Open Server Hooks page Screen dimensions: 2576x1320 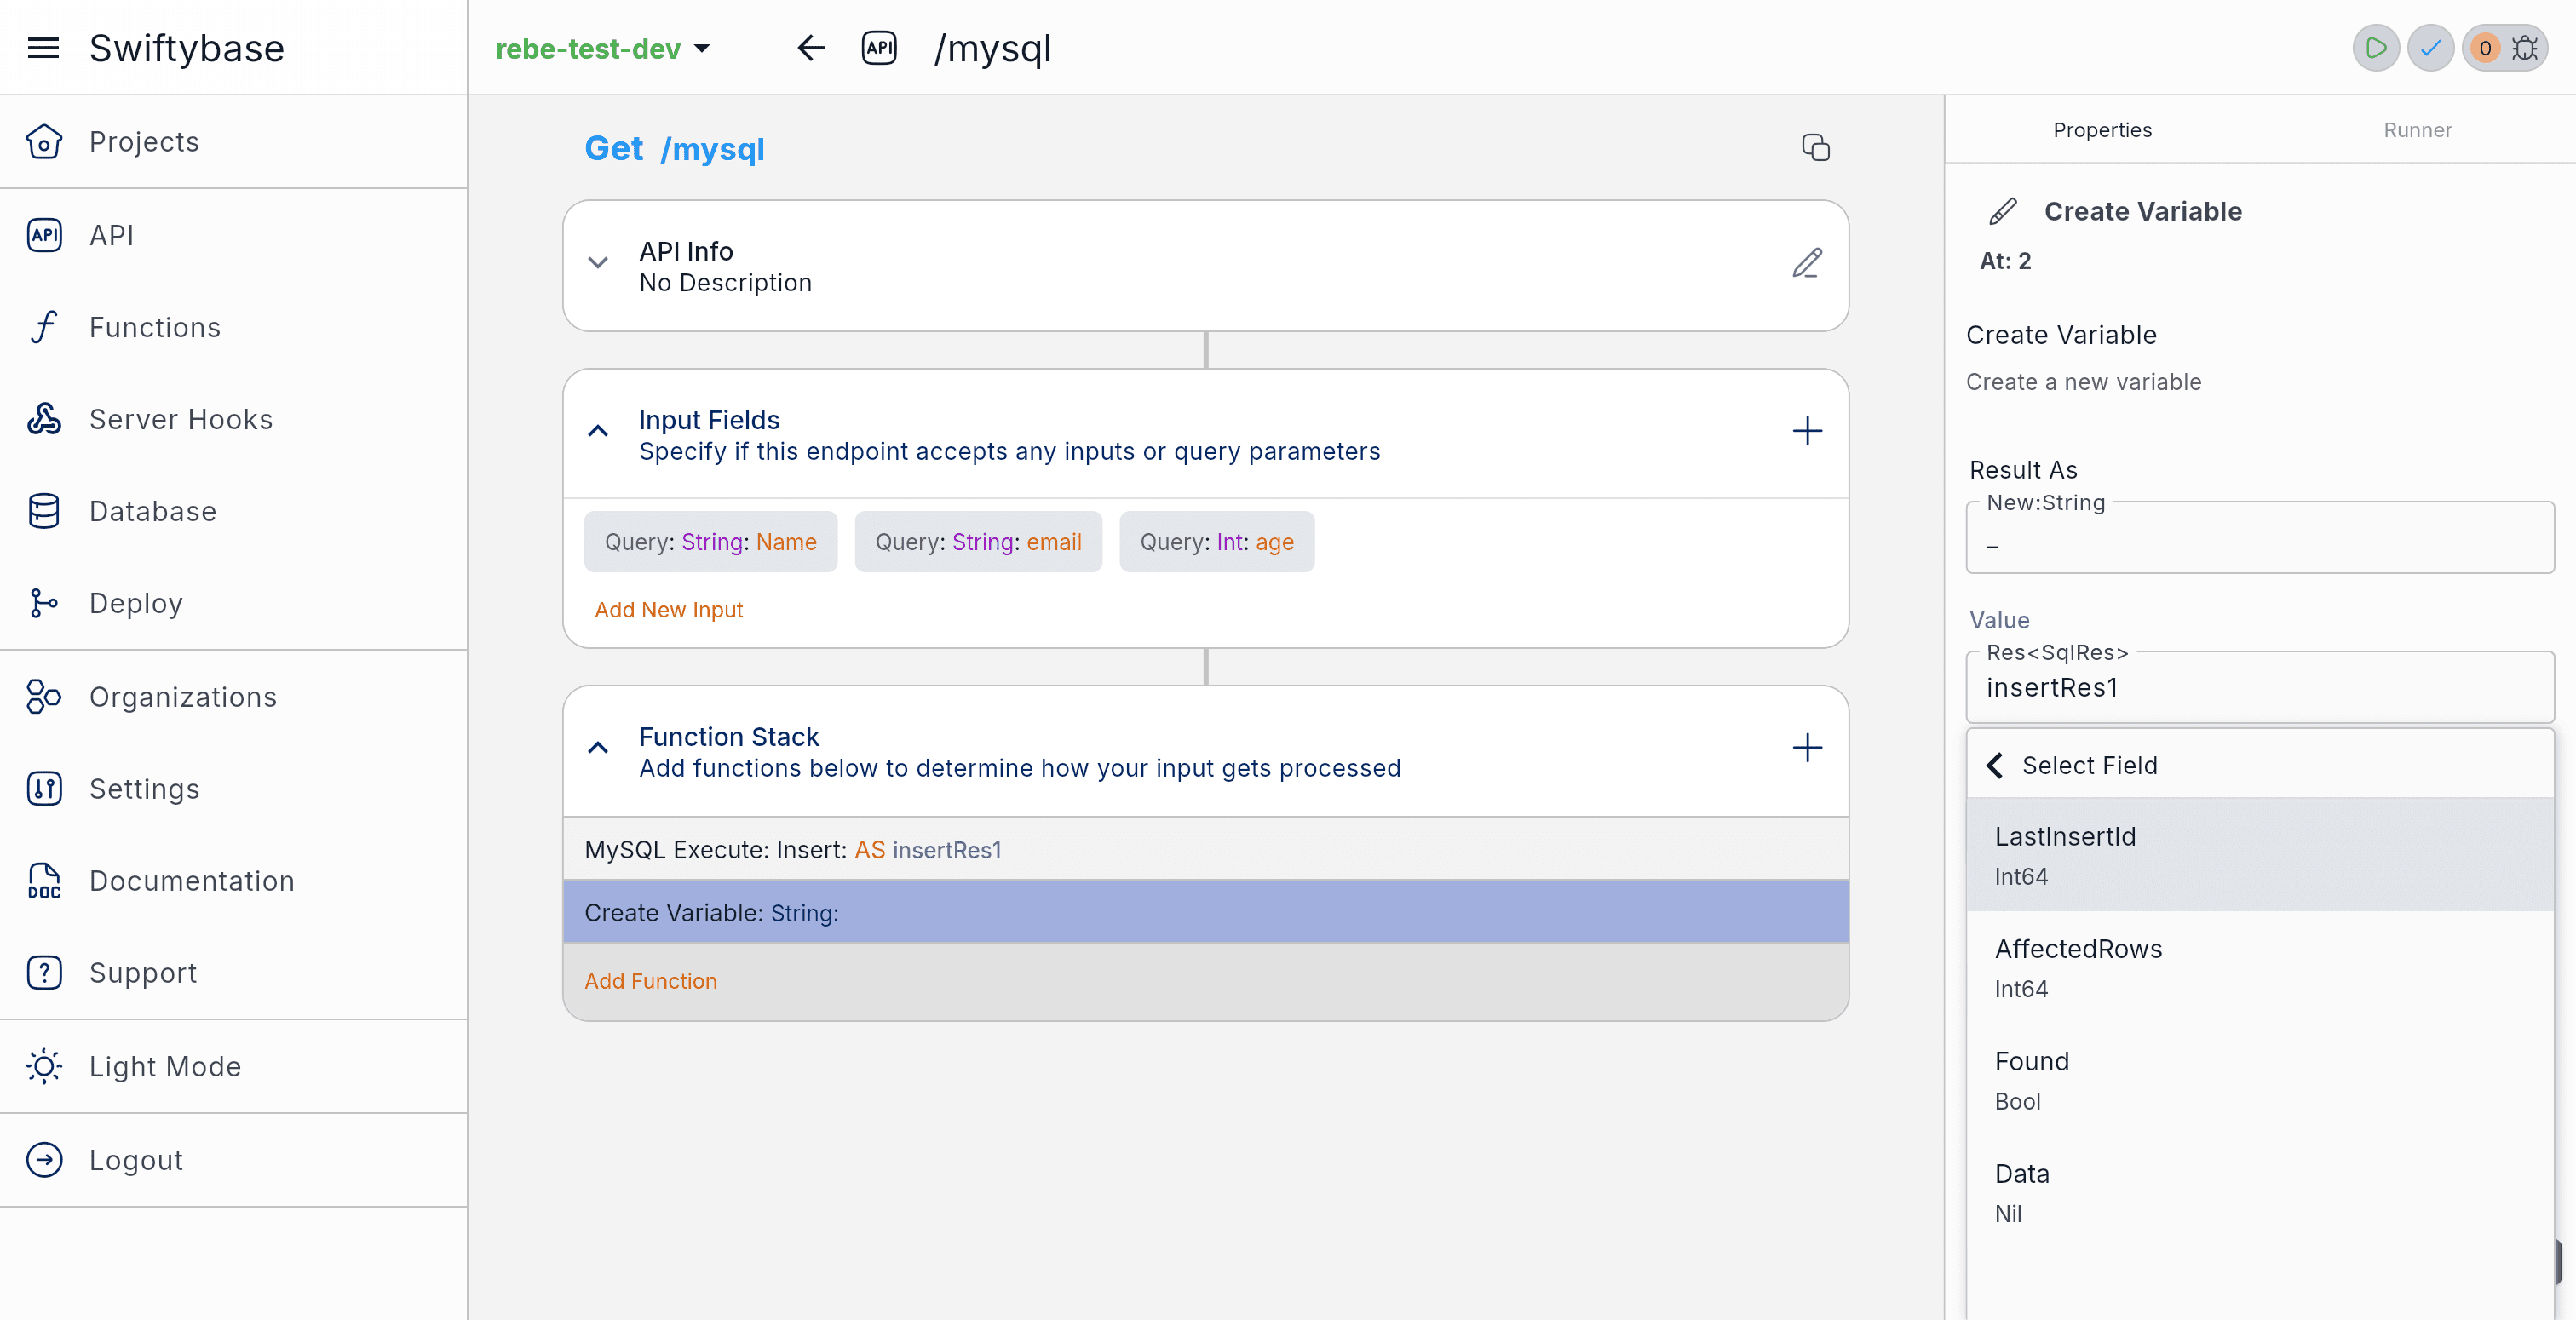coord(233,419)
